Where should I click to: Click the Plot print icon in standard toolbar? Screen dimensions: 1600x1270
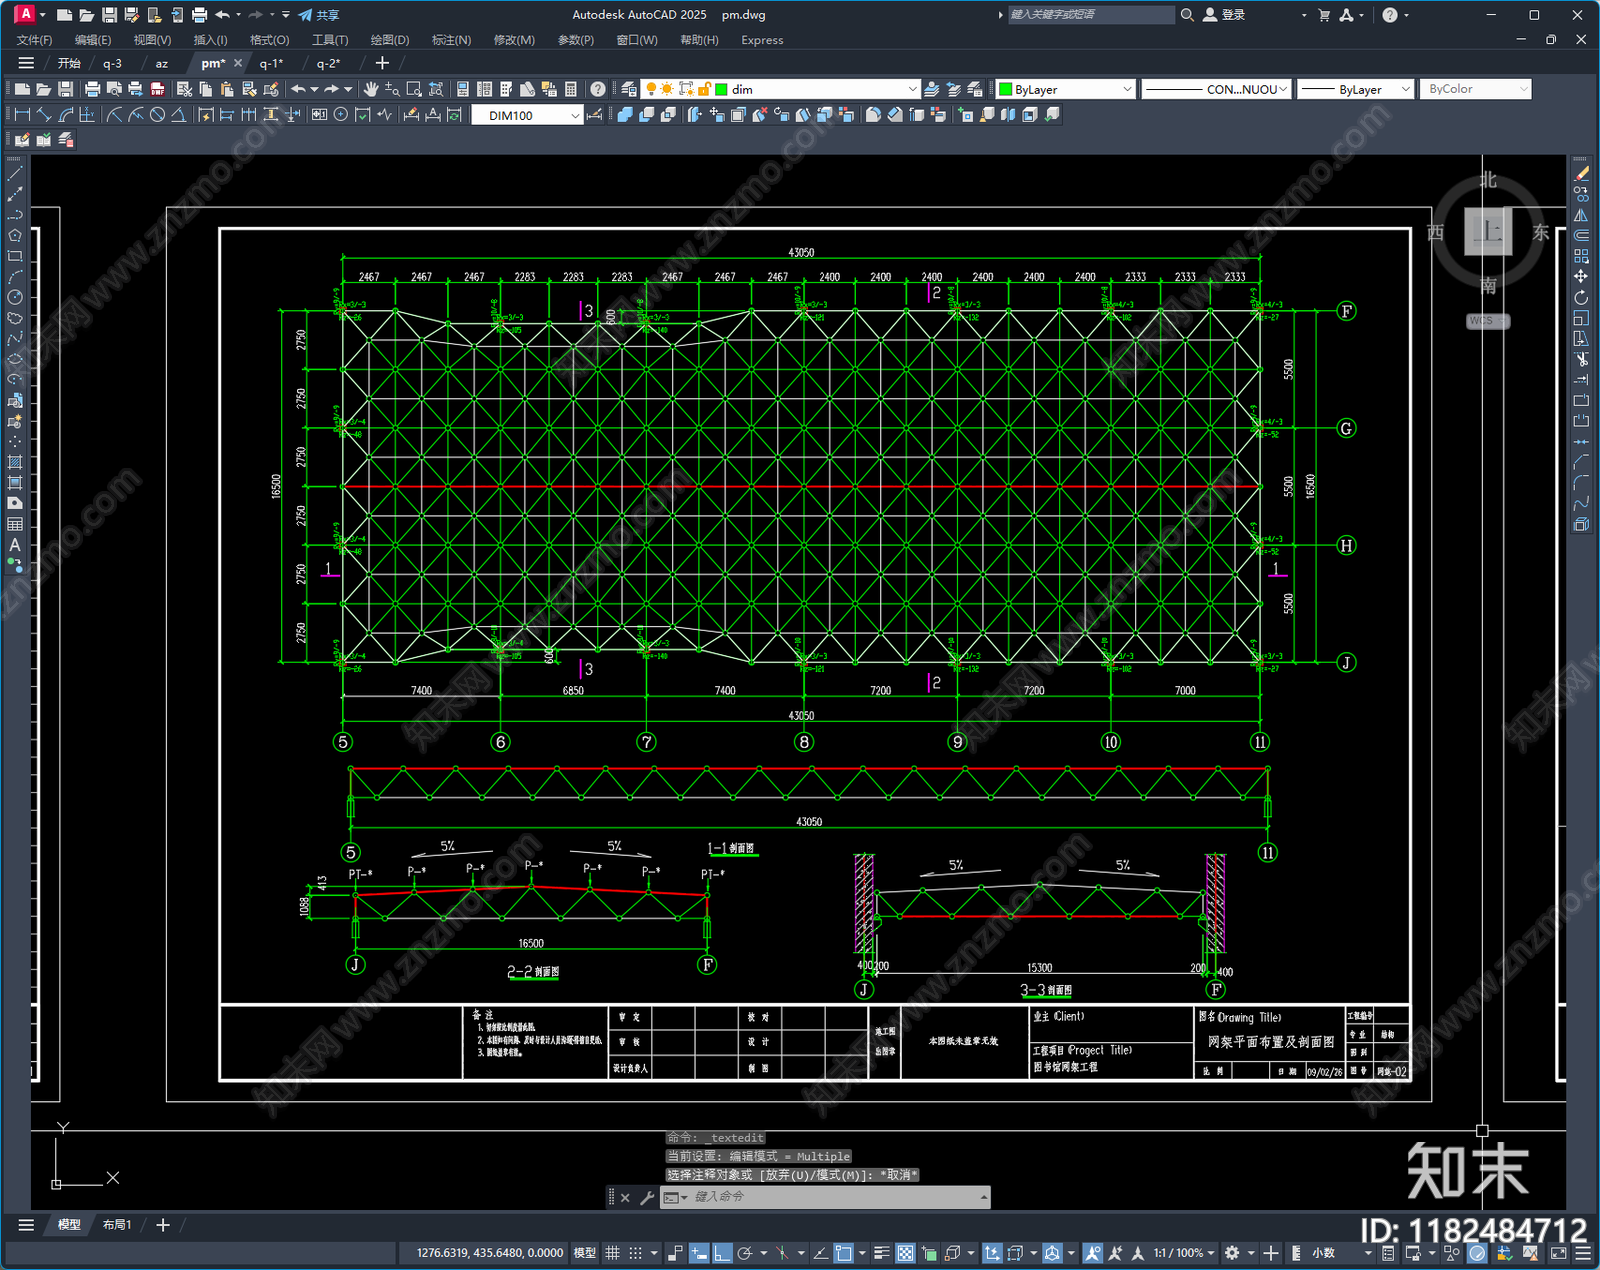click(92, 89)
